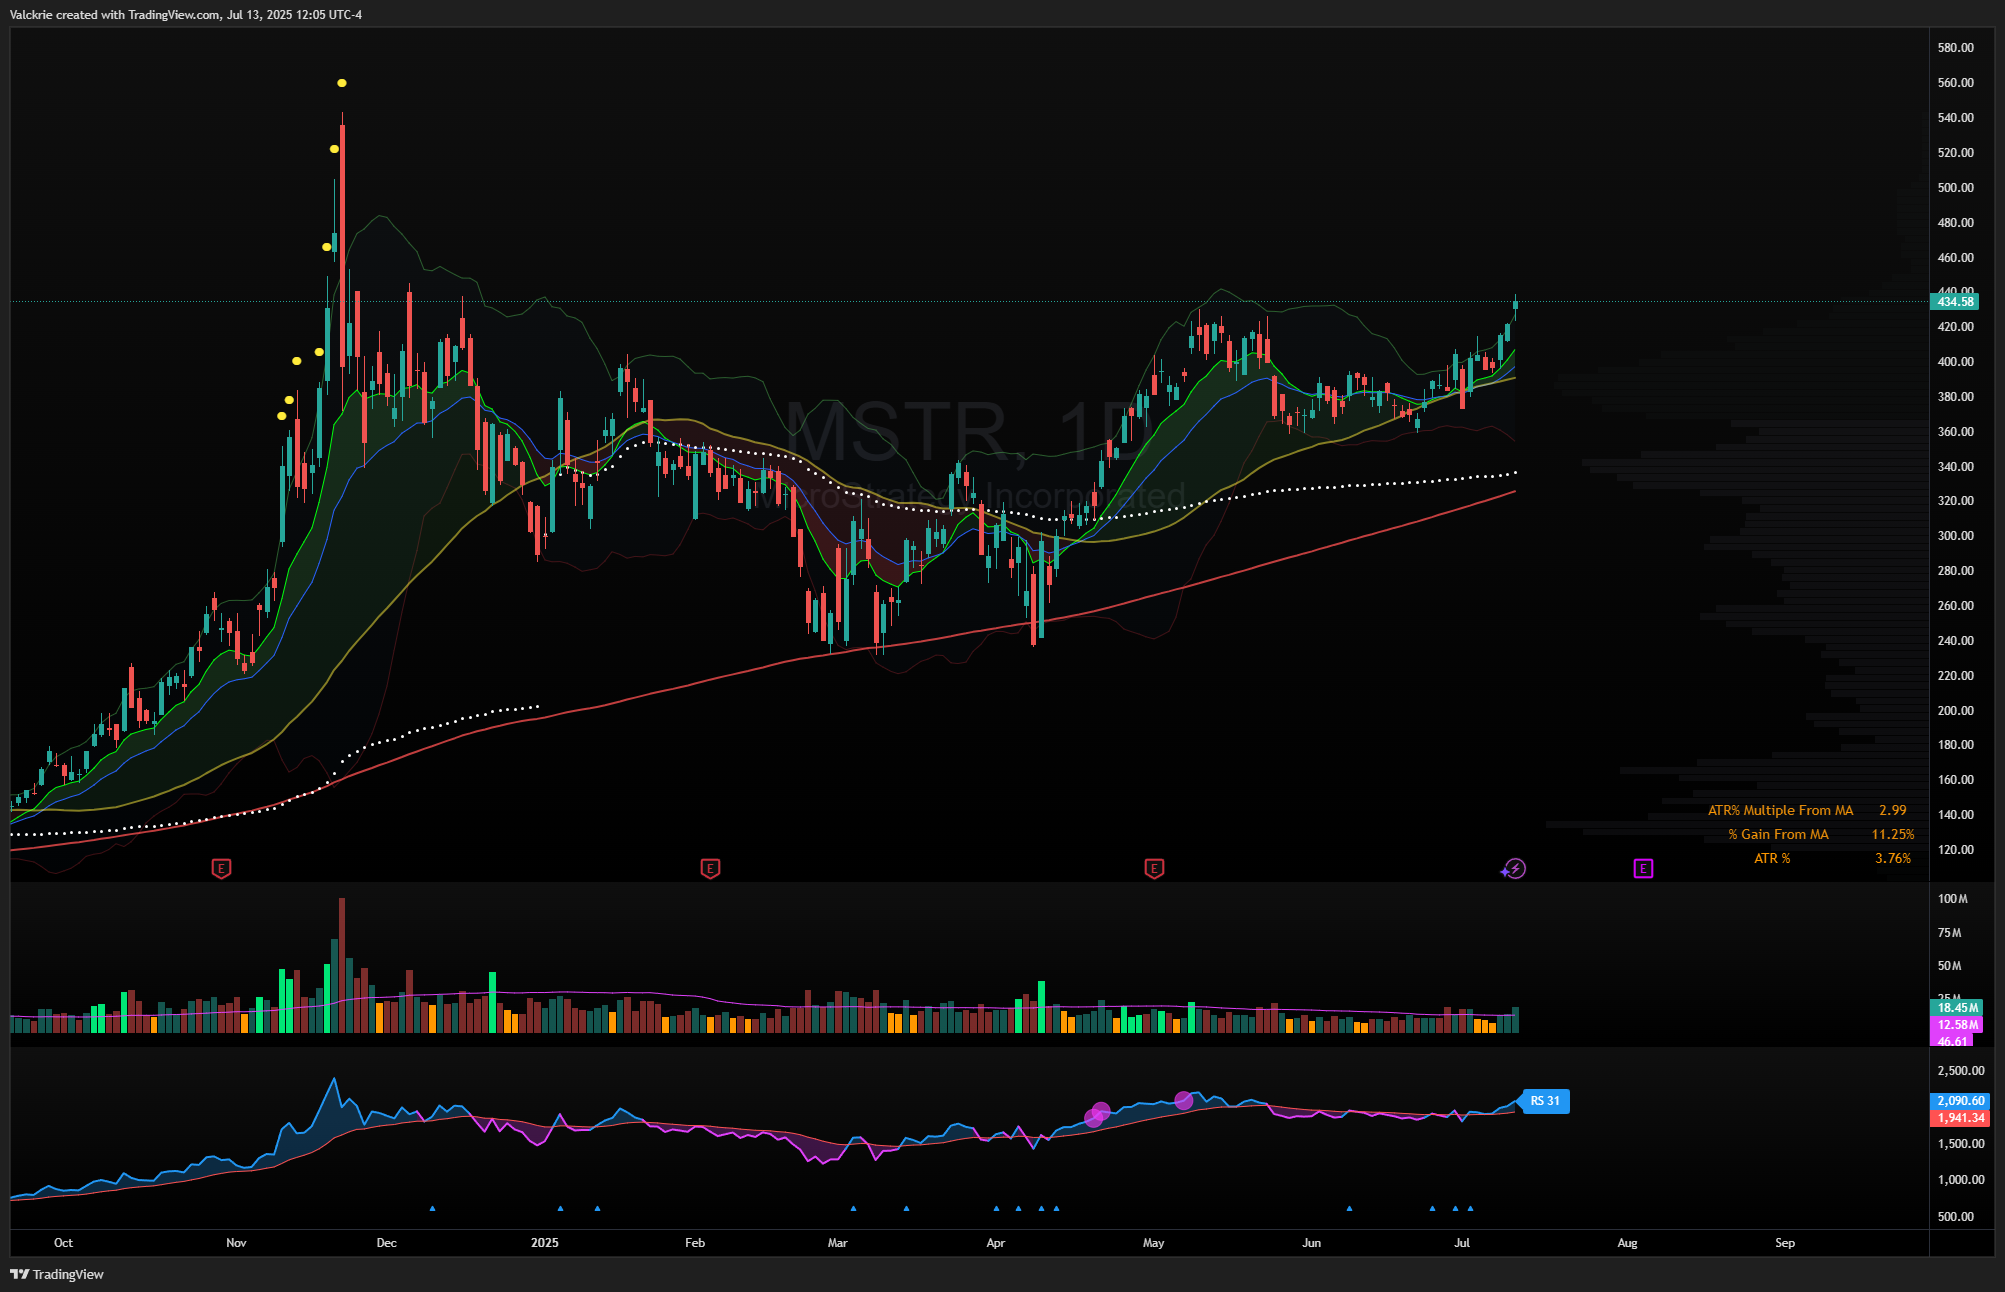The height and width of the screenshot is (1292, 2005).
Task: Click the Jul label on the time axis
Action: coord(1462,1242)
